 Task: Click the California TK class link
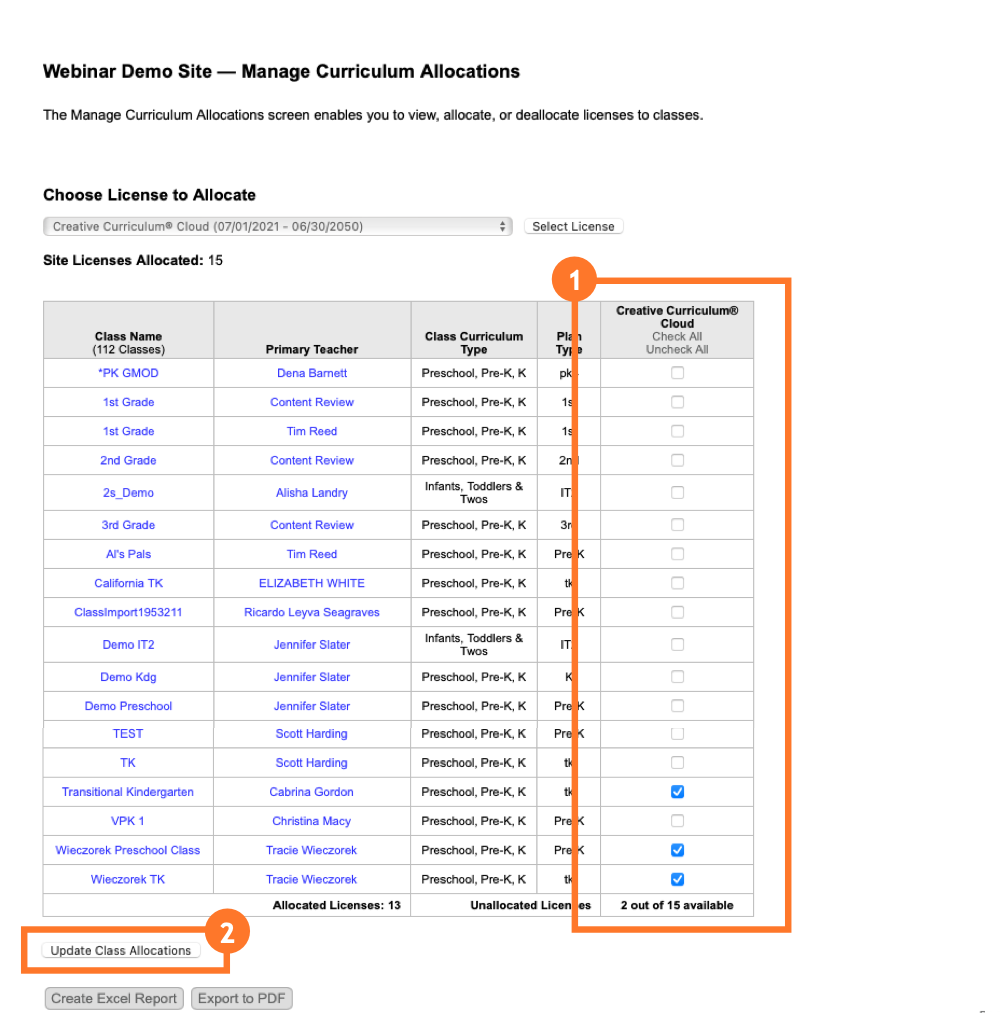[128, 582]
